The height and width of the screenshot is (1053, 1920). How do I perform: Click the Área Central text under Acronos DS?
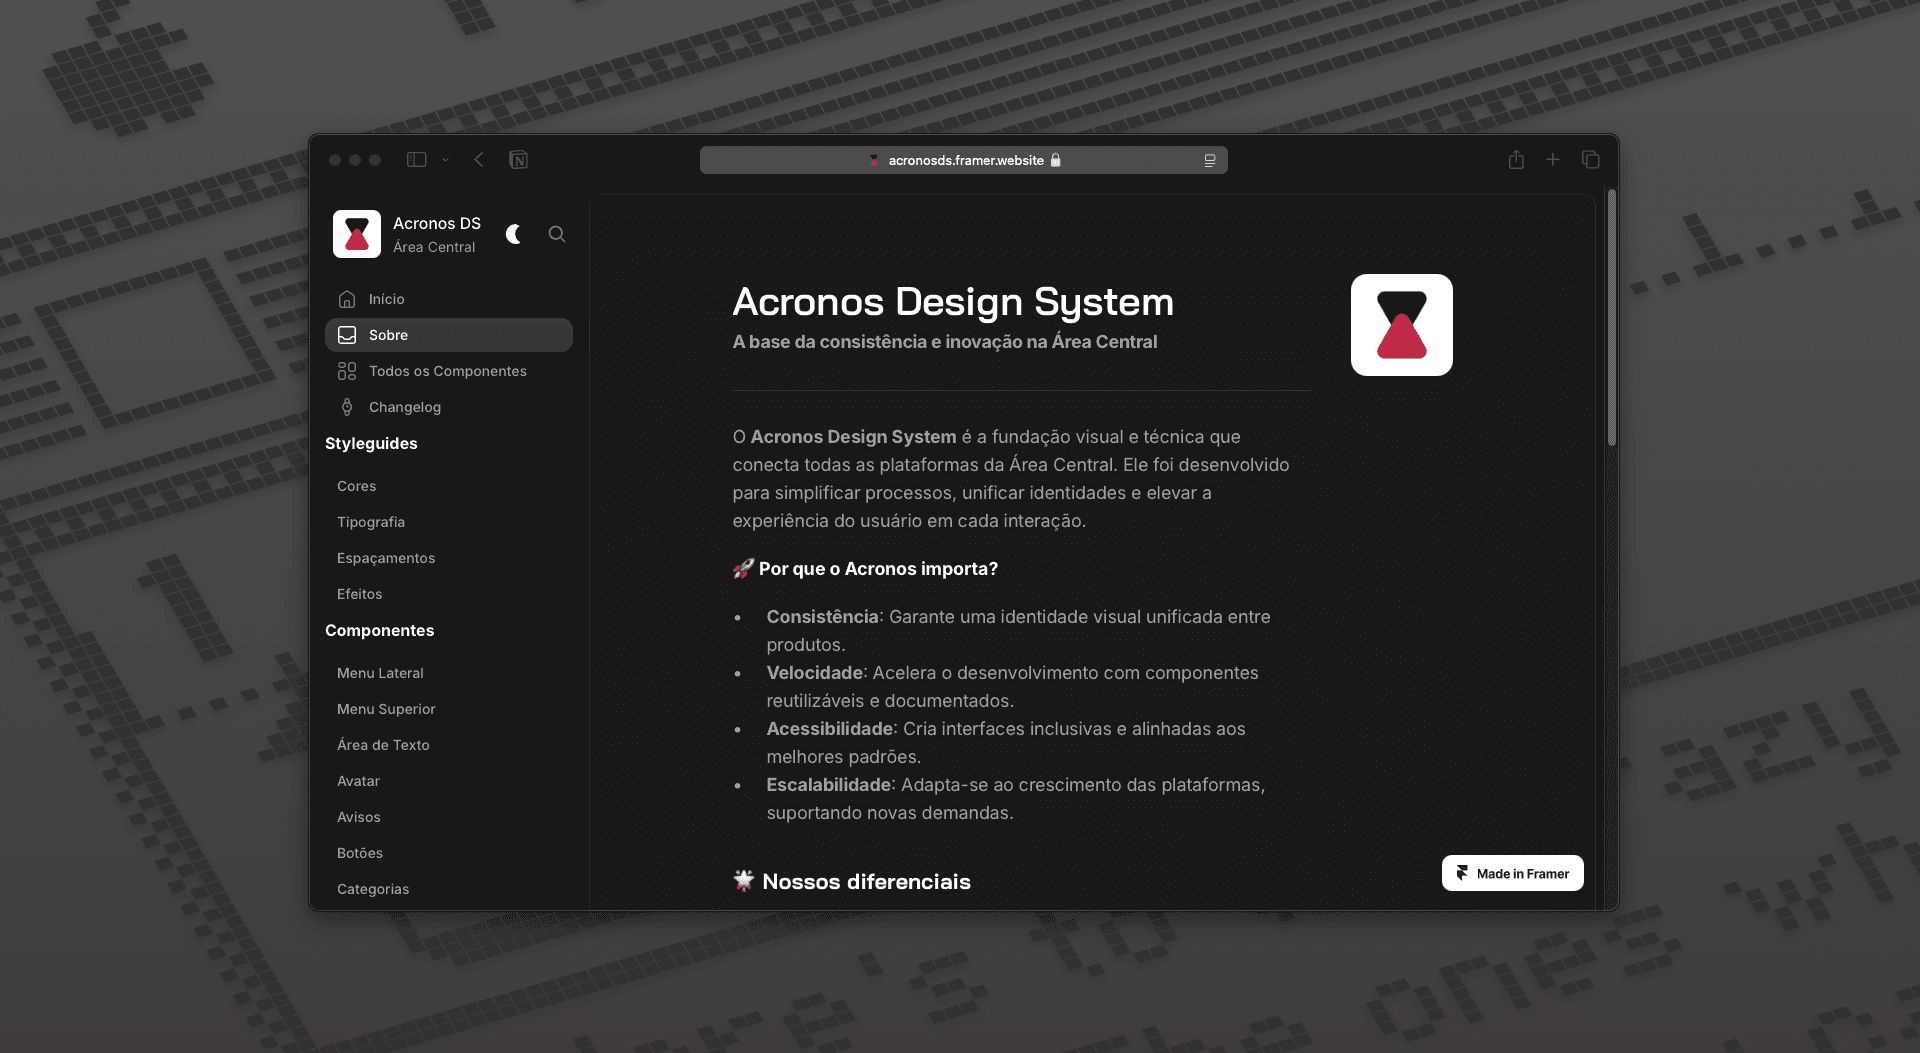(x=434, y=247)
